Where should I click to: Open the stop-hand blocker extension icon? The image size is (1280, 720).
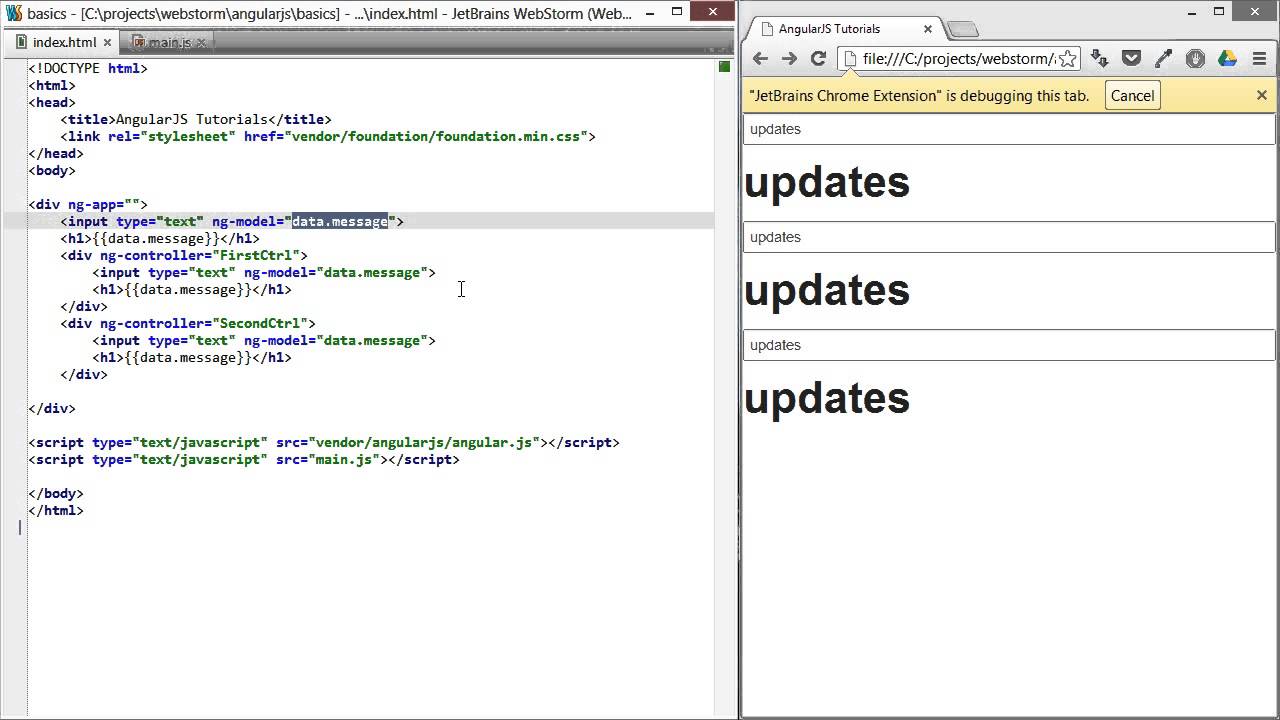pos(1195,59)
